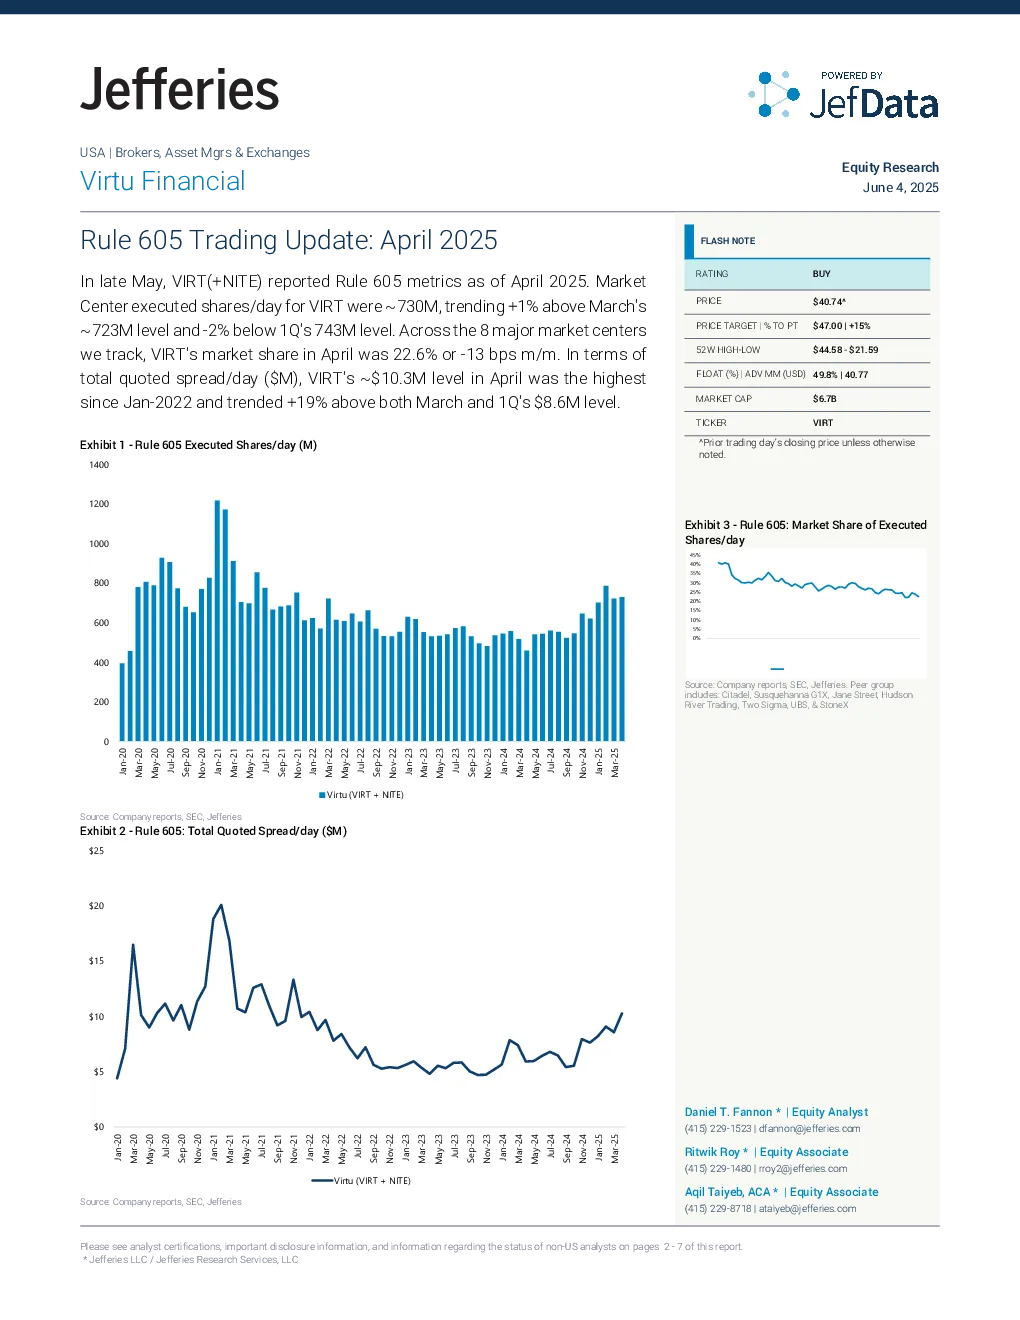The width and height of the screenshot is (1020, 1320).
Task: Click the tallest bar in Exhibit 1
Action: pos(217,620)
